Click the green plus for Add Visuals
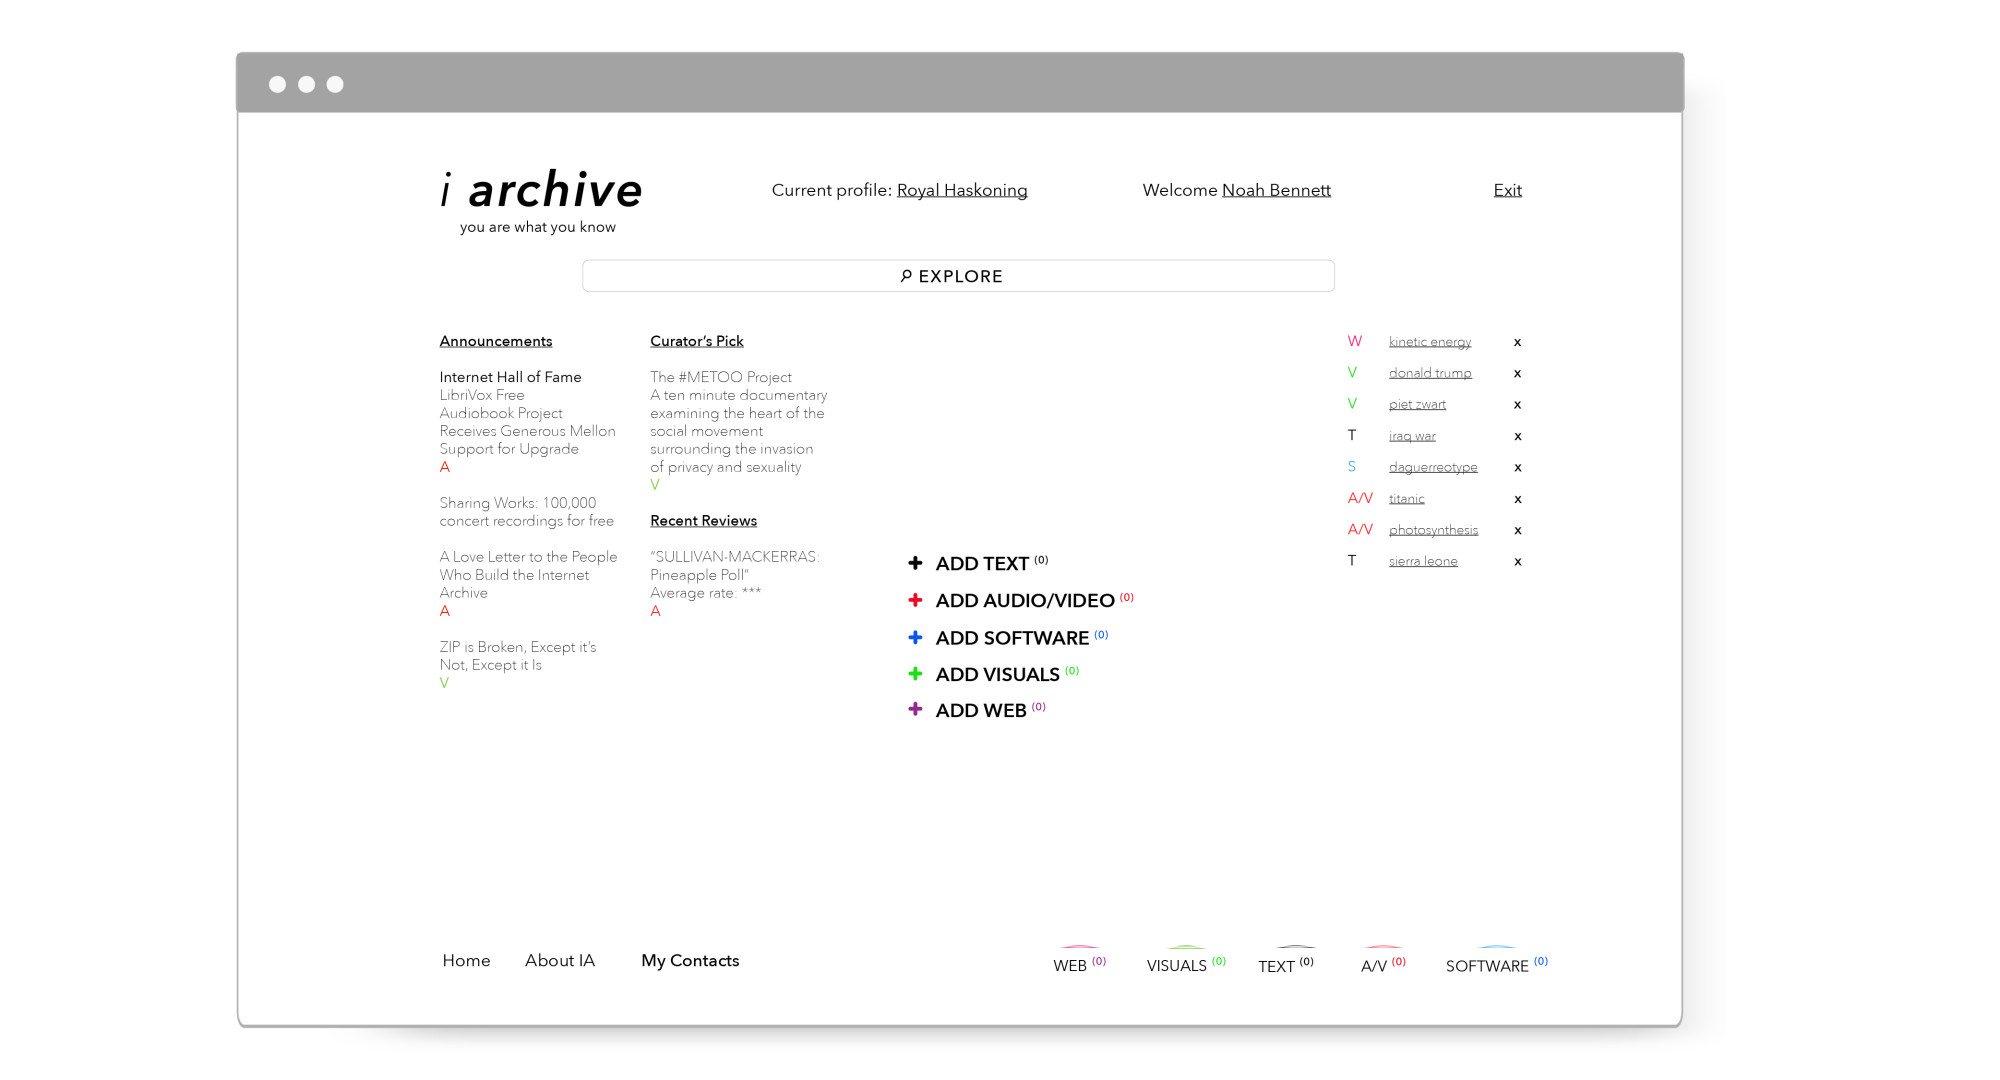This screenshot has height=1080, width=2000. pyautogui.click(x=915, y=674)
